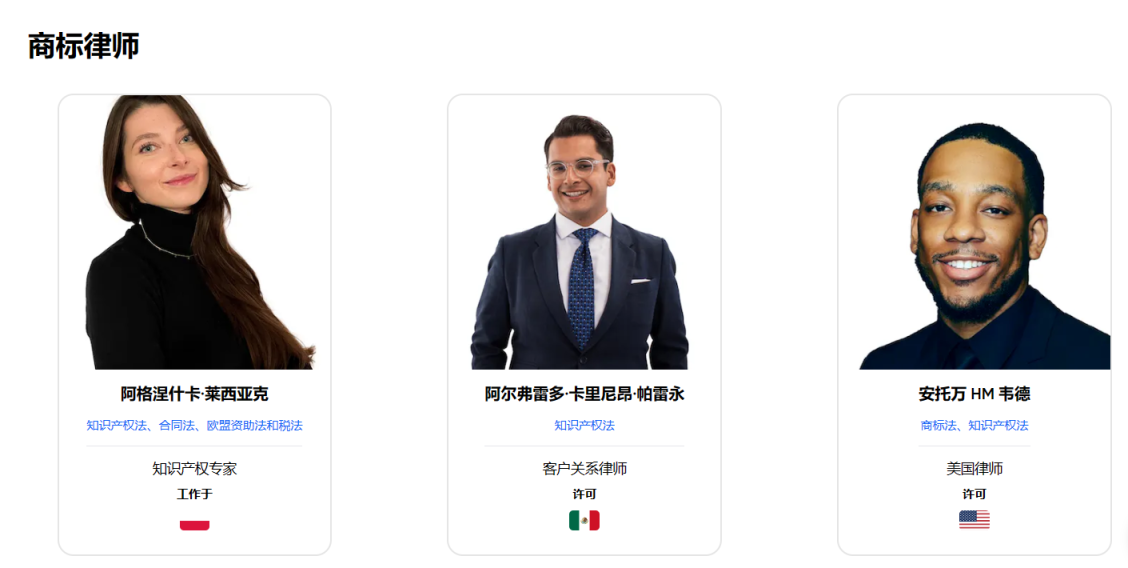
Task: Click 许可 label above the Mexico flag
Action: (584, 494)
